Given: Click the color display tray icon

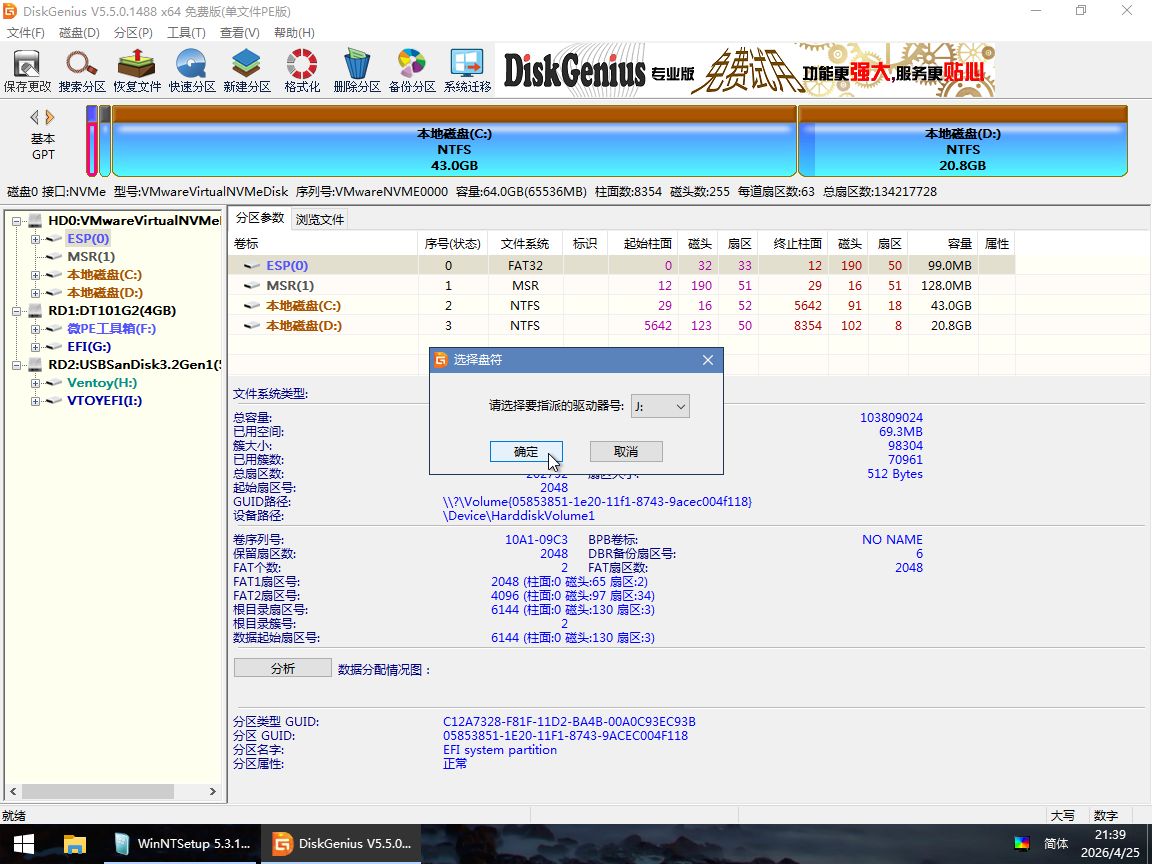Looking at the screenshot, I should 1022,843.
